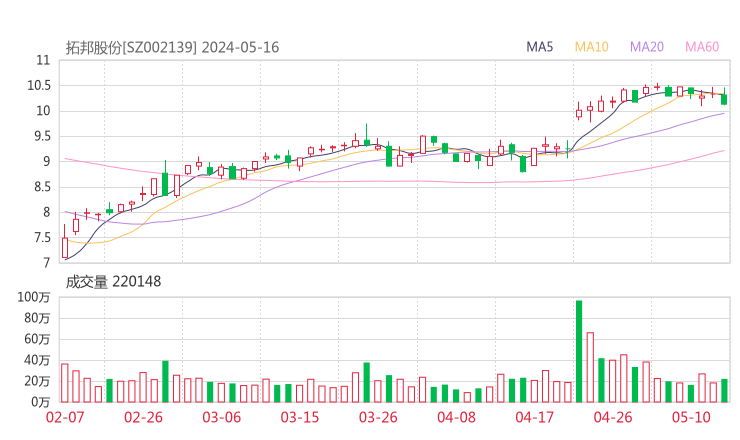The image size is (740, 440).
Task: Click the chart title 拓邦股份[SZ002139] 2024-05-16
Action: 172,47
